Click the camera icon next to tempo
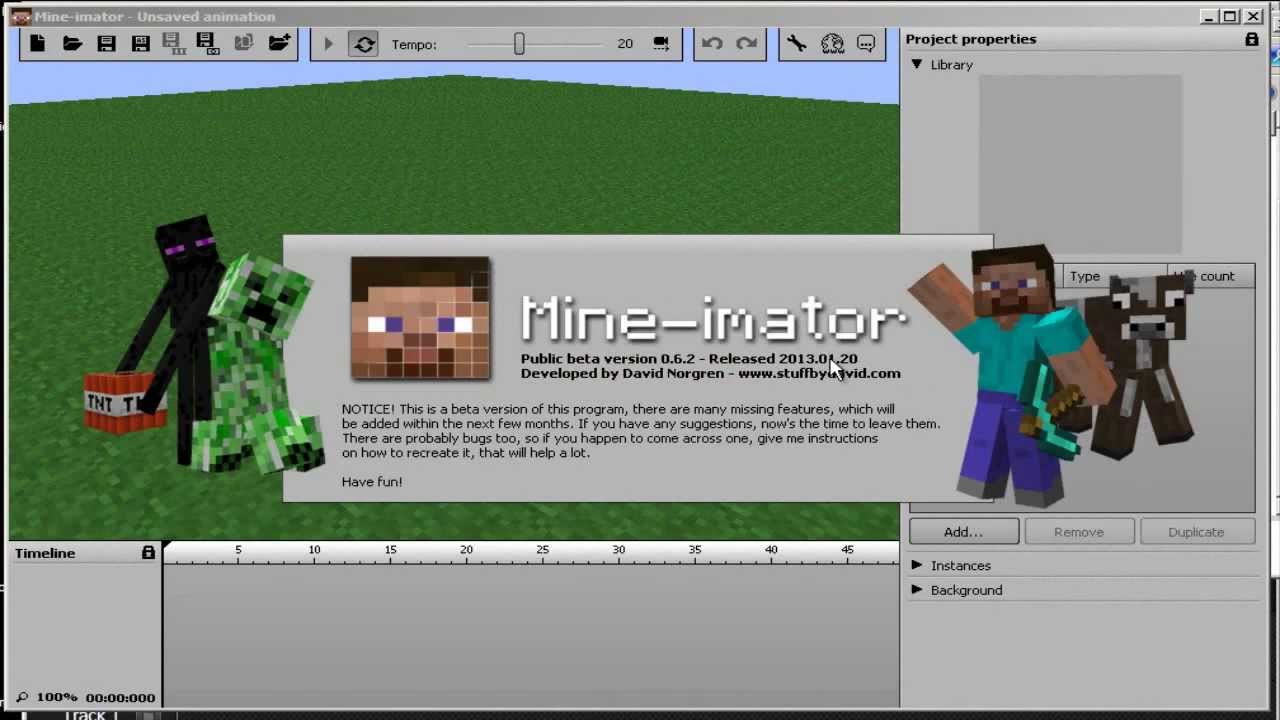The image size is (1280, 720). coord(661,44)
